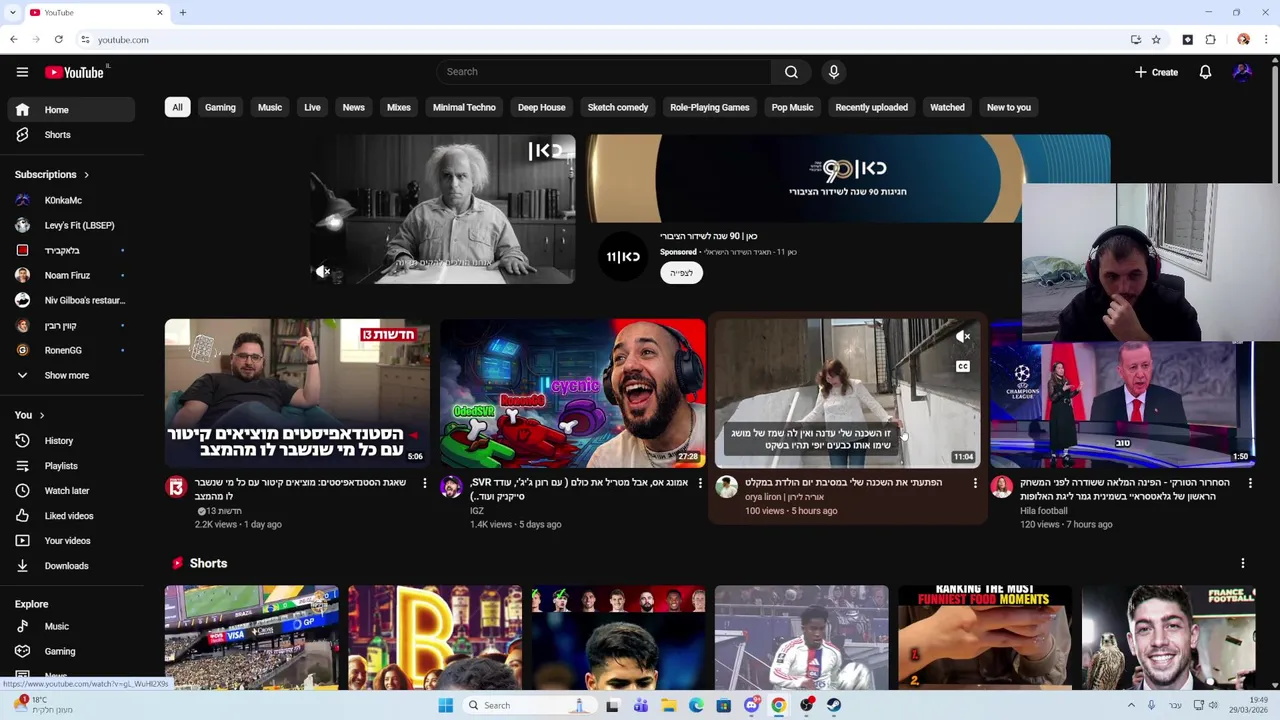
Task: Type in the YouTube search field
Action: 604,72
